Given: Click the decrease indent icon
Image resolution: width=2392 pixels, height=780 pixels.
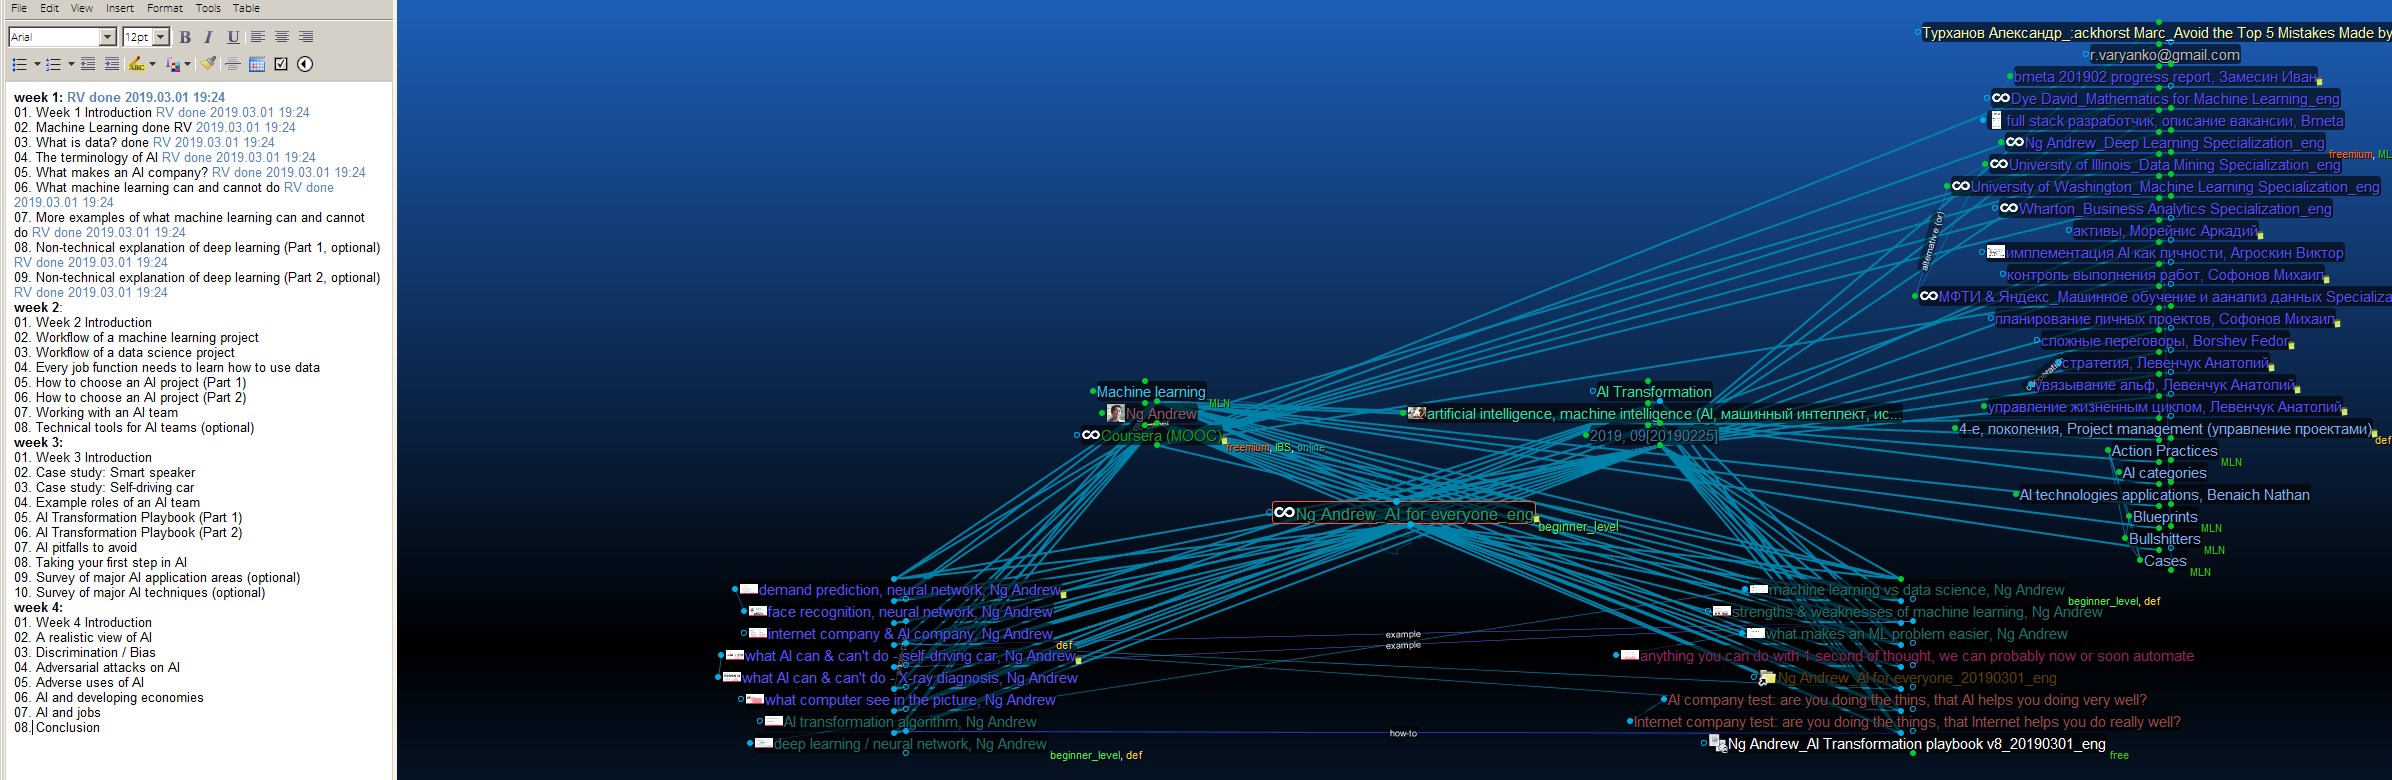Looking at the screenshot, I should point(88,64).
